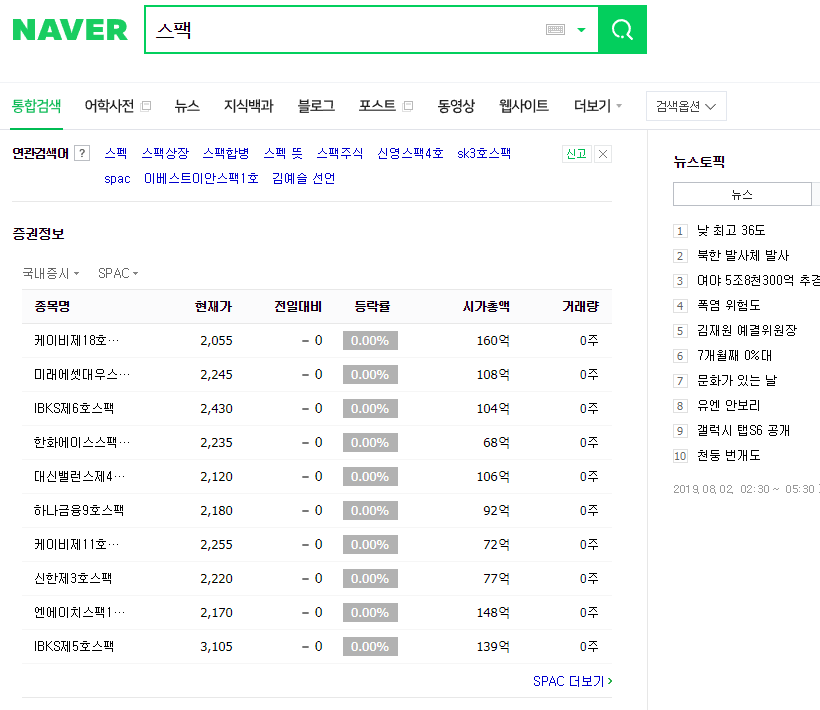Click the SPAC 더보기 link

(573, 681)
